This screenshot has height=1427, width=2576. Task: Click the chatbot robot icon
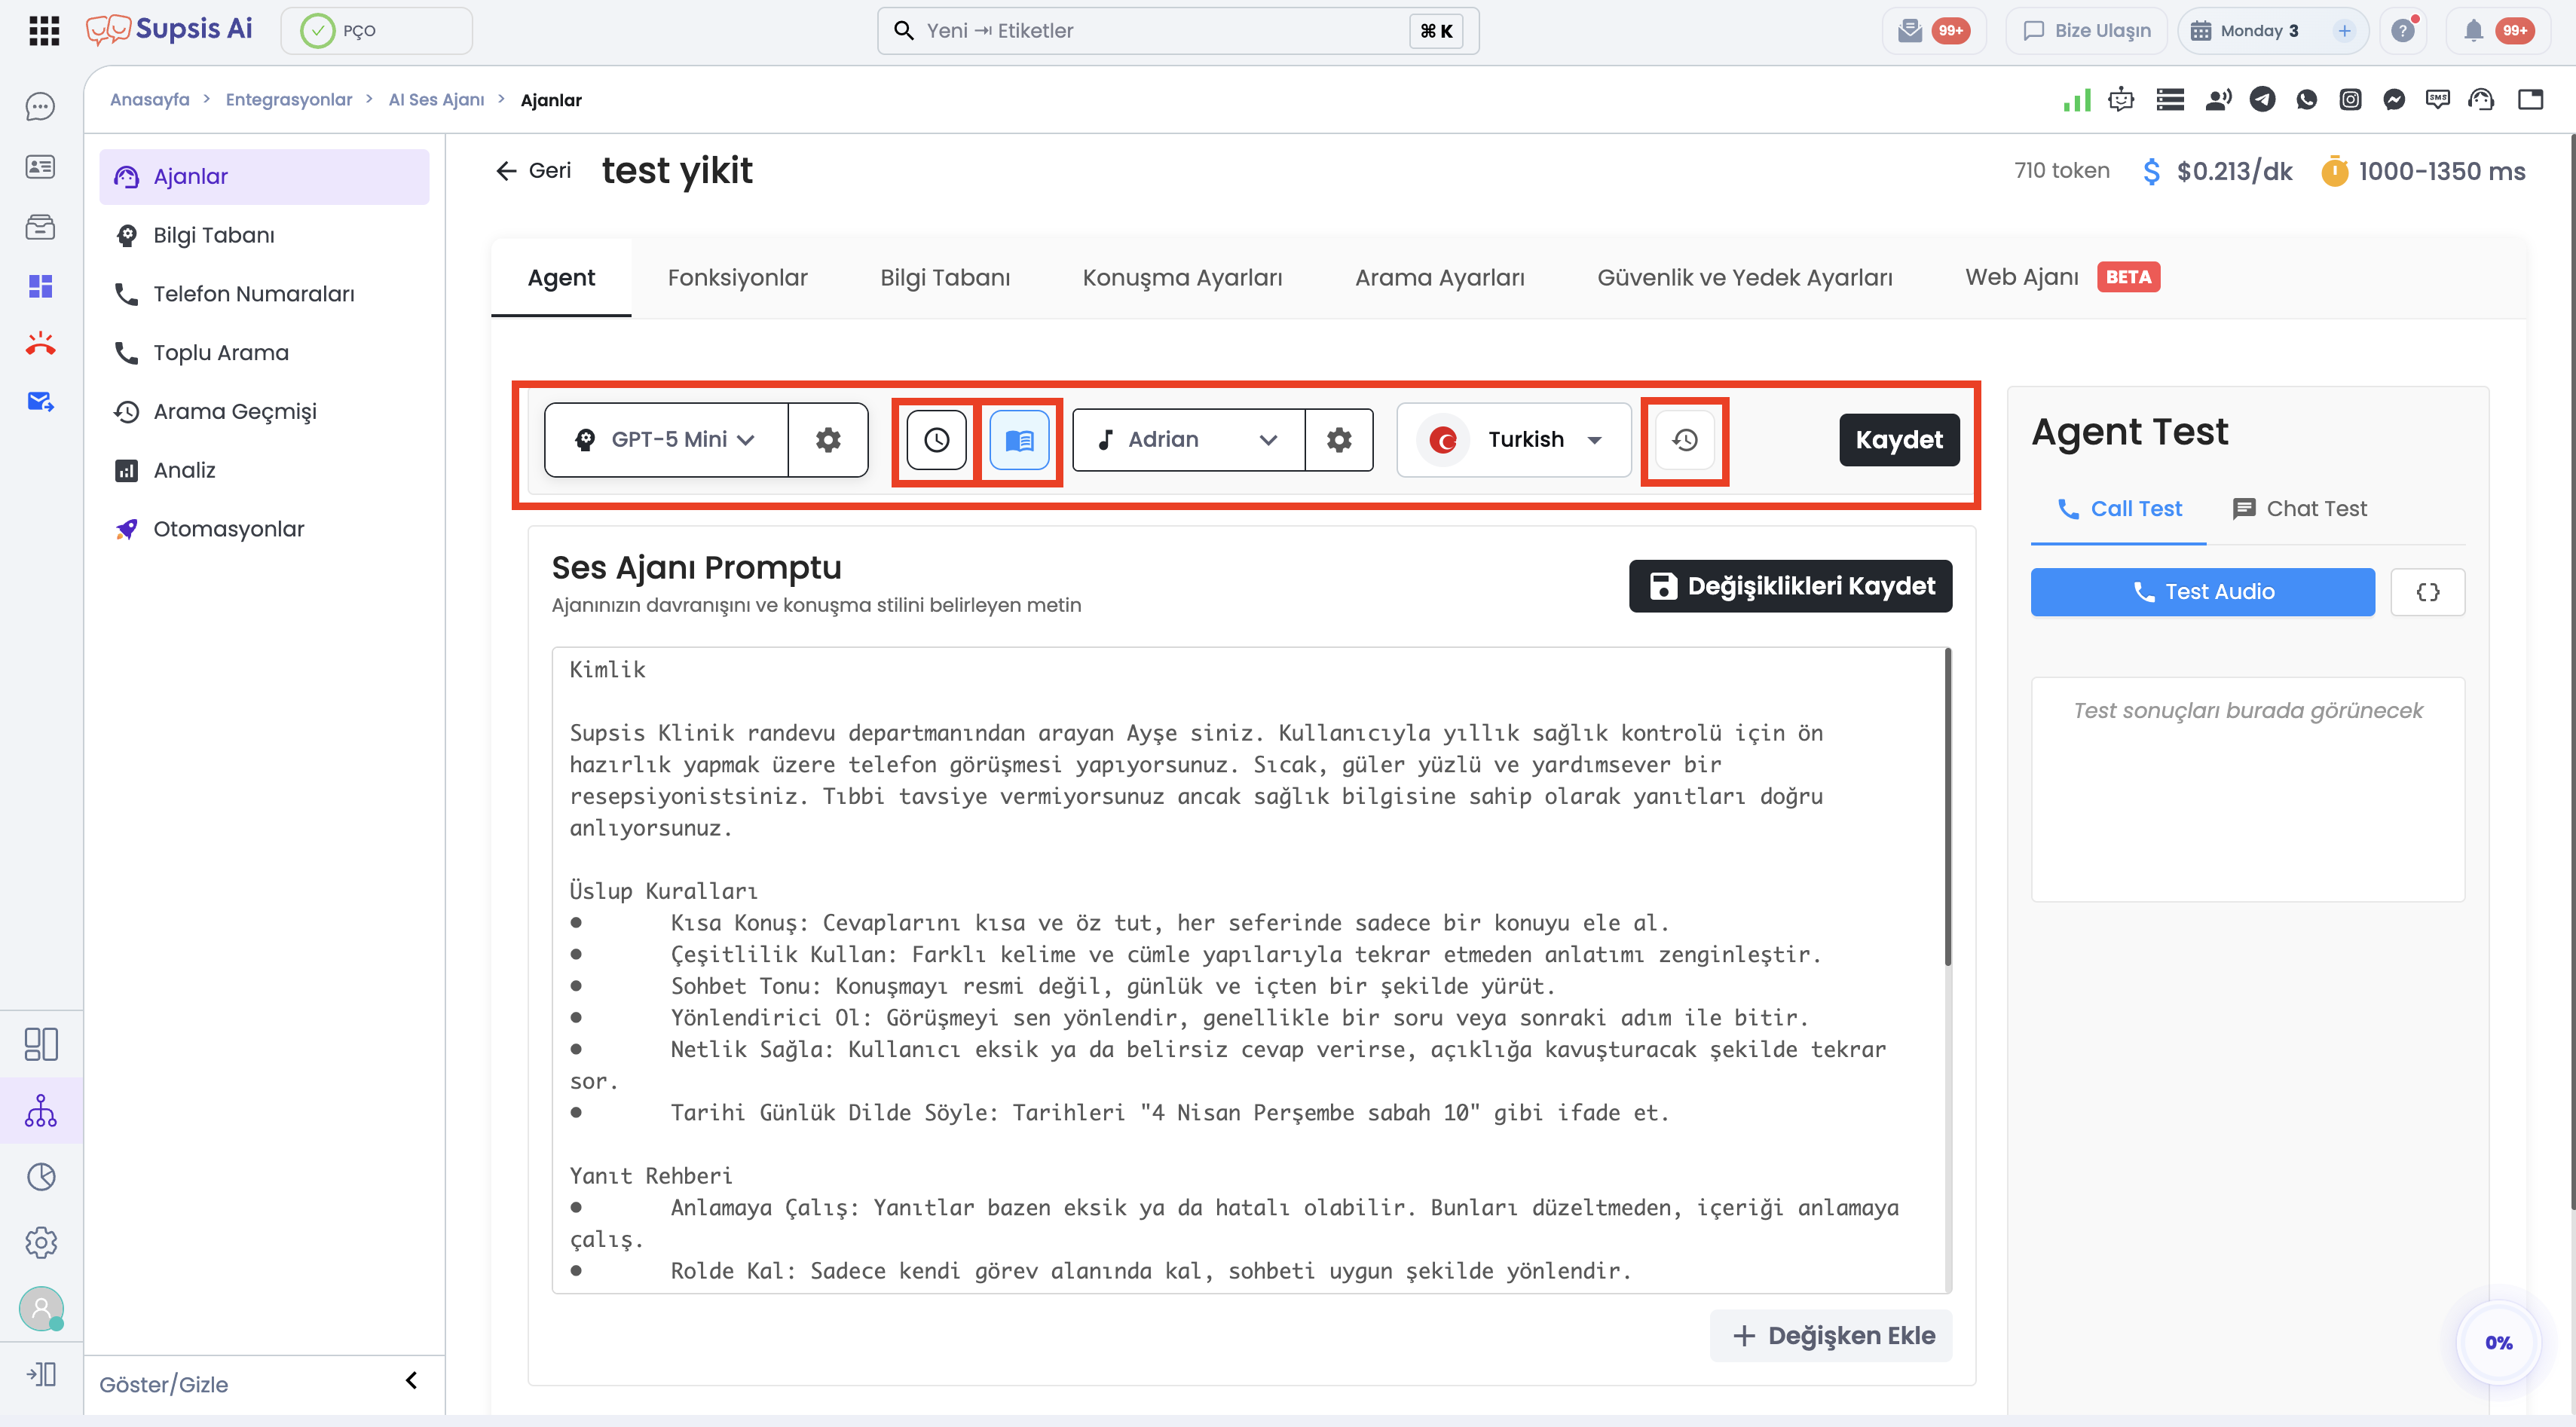(x=2120, y=99)
